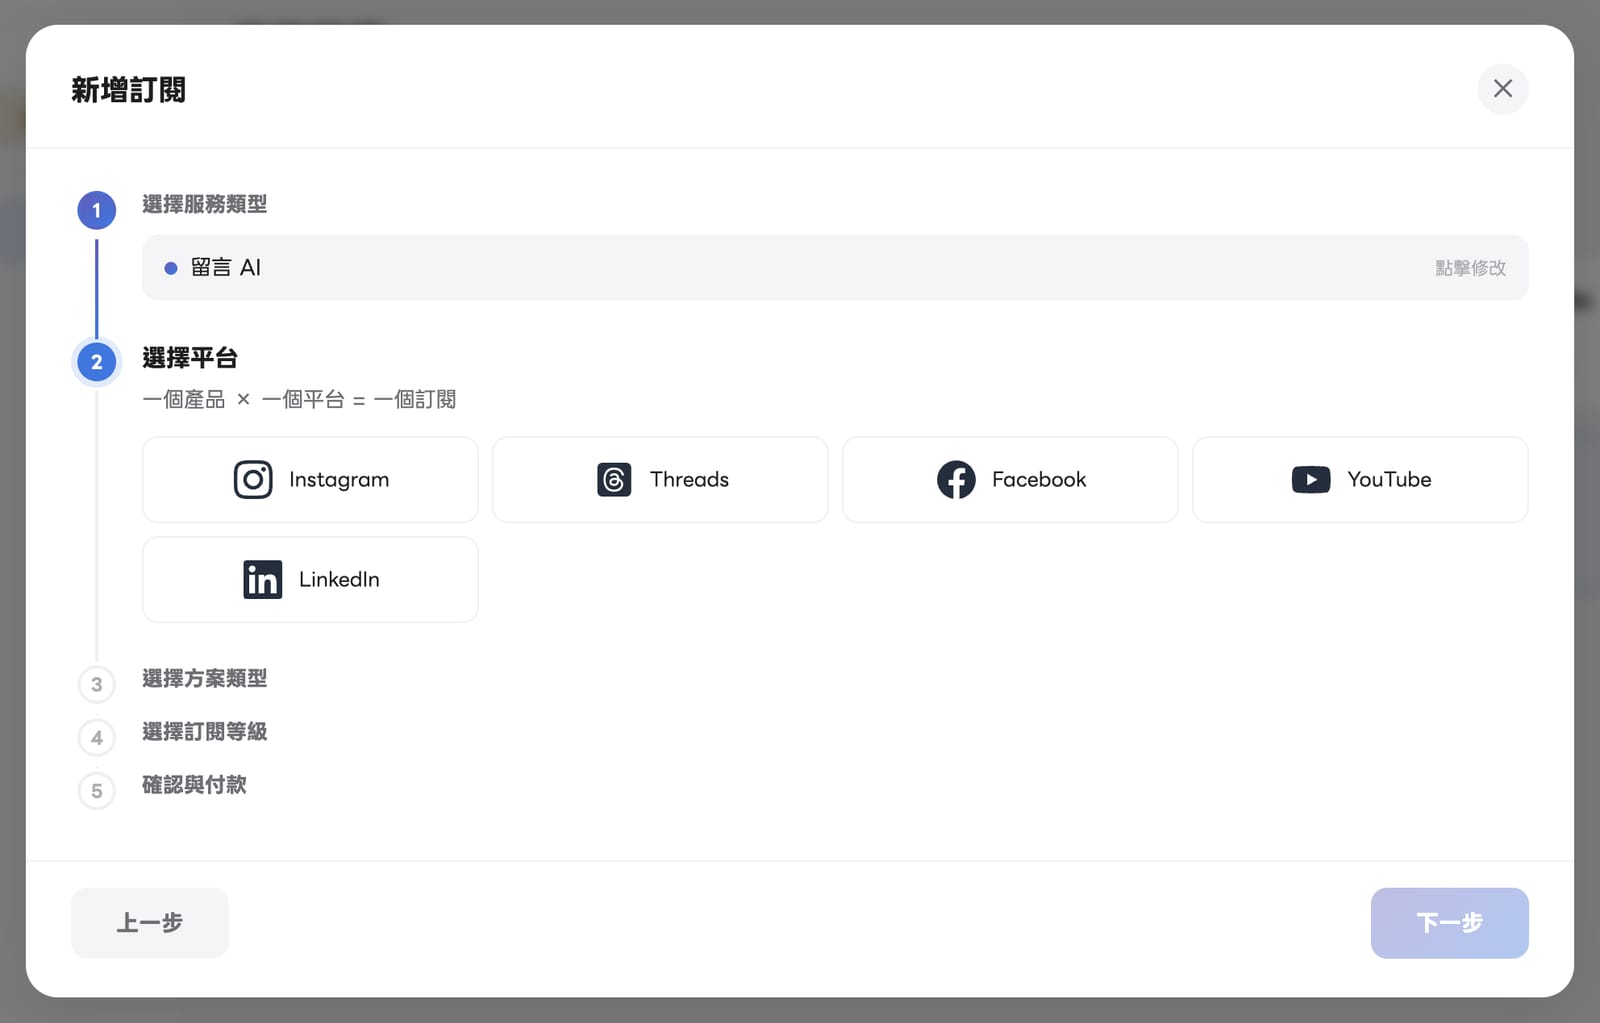The width and height of the screenshot is (1600, 1023).
Task: Click the 選擇服務類型 step heading
Action: tap(205, 205)
